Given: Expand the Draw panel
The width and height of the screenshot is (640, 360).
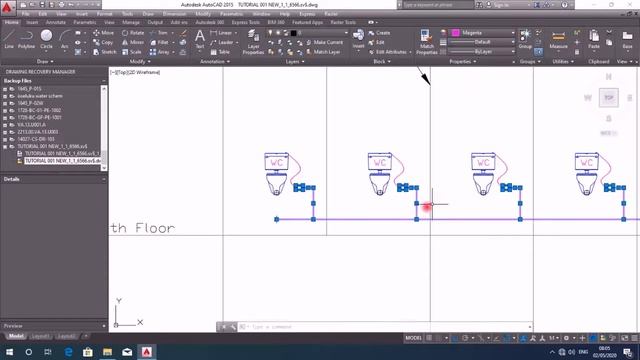Looking at the screenshot, I should pyautogui.click(x=45, y=62).
